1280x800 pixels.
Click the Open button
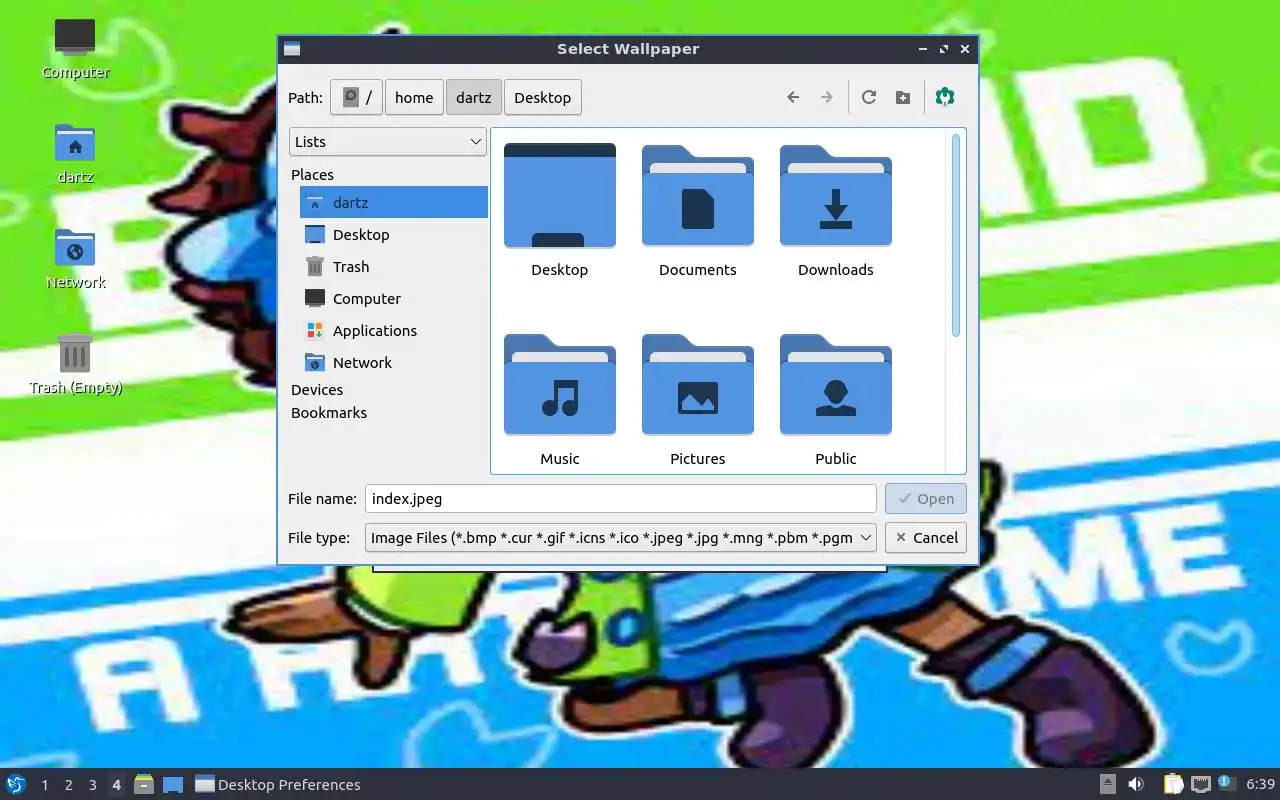pyautogui.click(x=926, y=499)
